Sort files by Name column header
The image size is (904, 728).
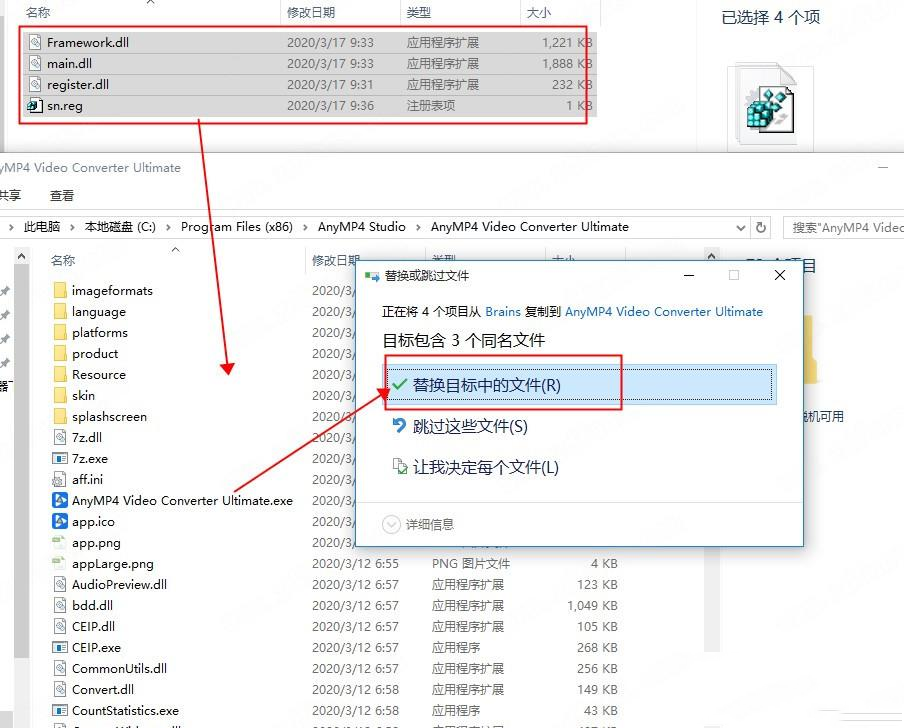click(x=63, y=260)
